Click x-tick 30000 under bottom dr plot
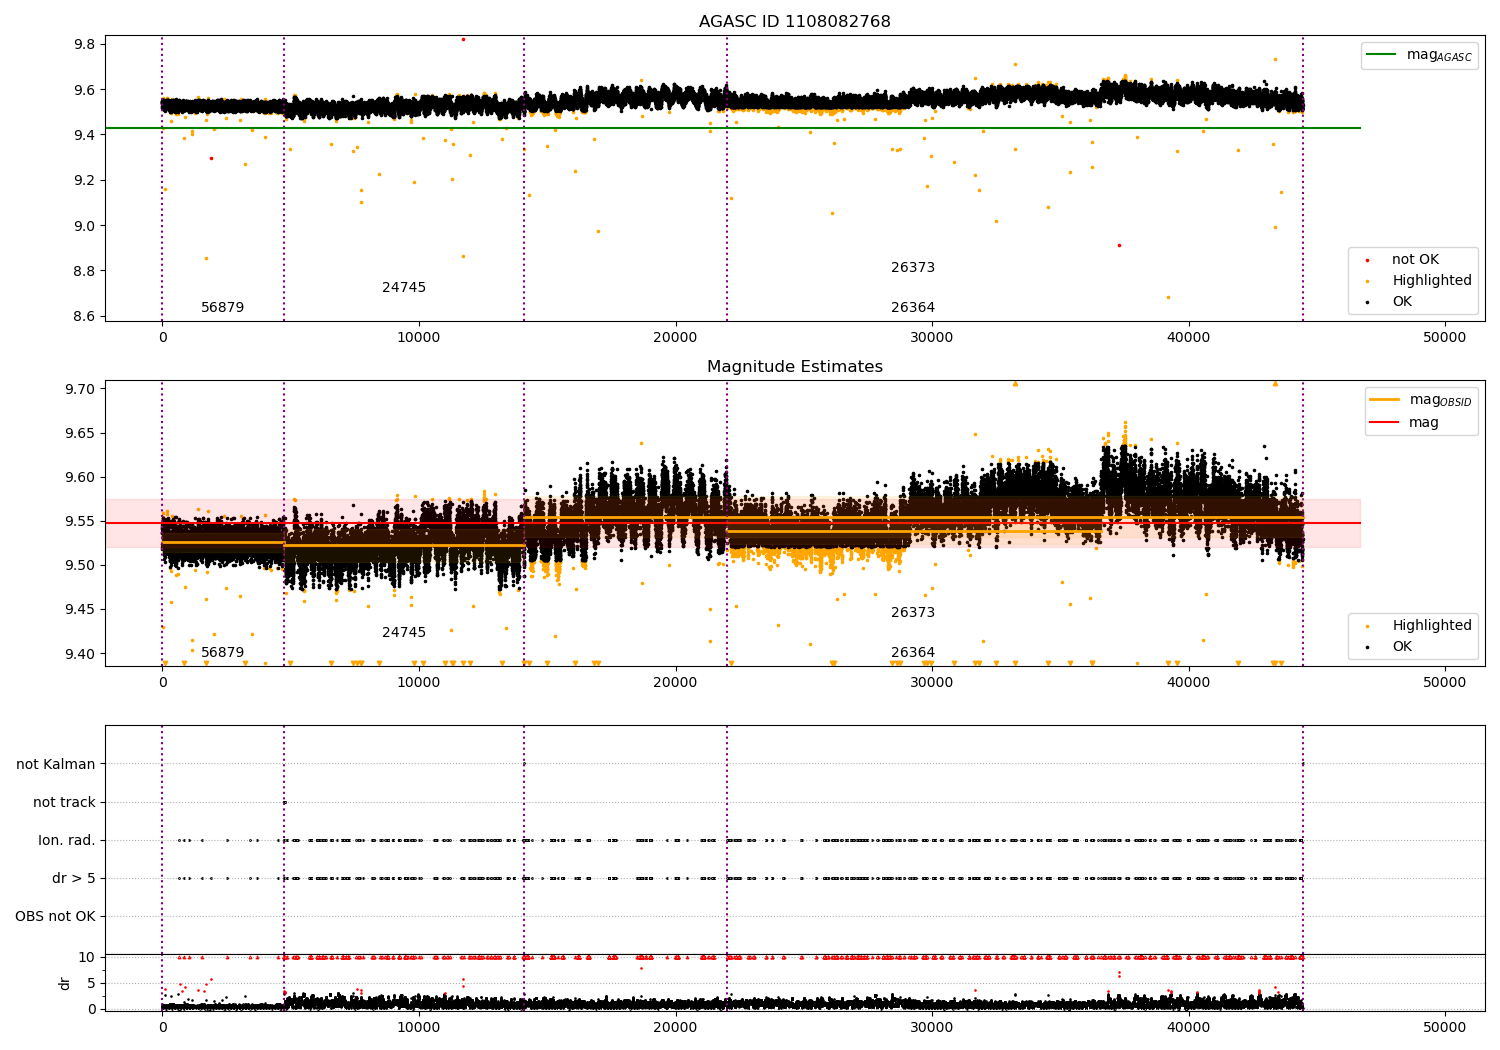The image size is (1500, 1050). tap(932, 1027)
